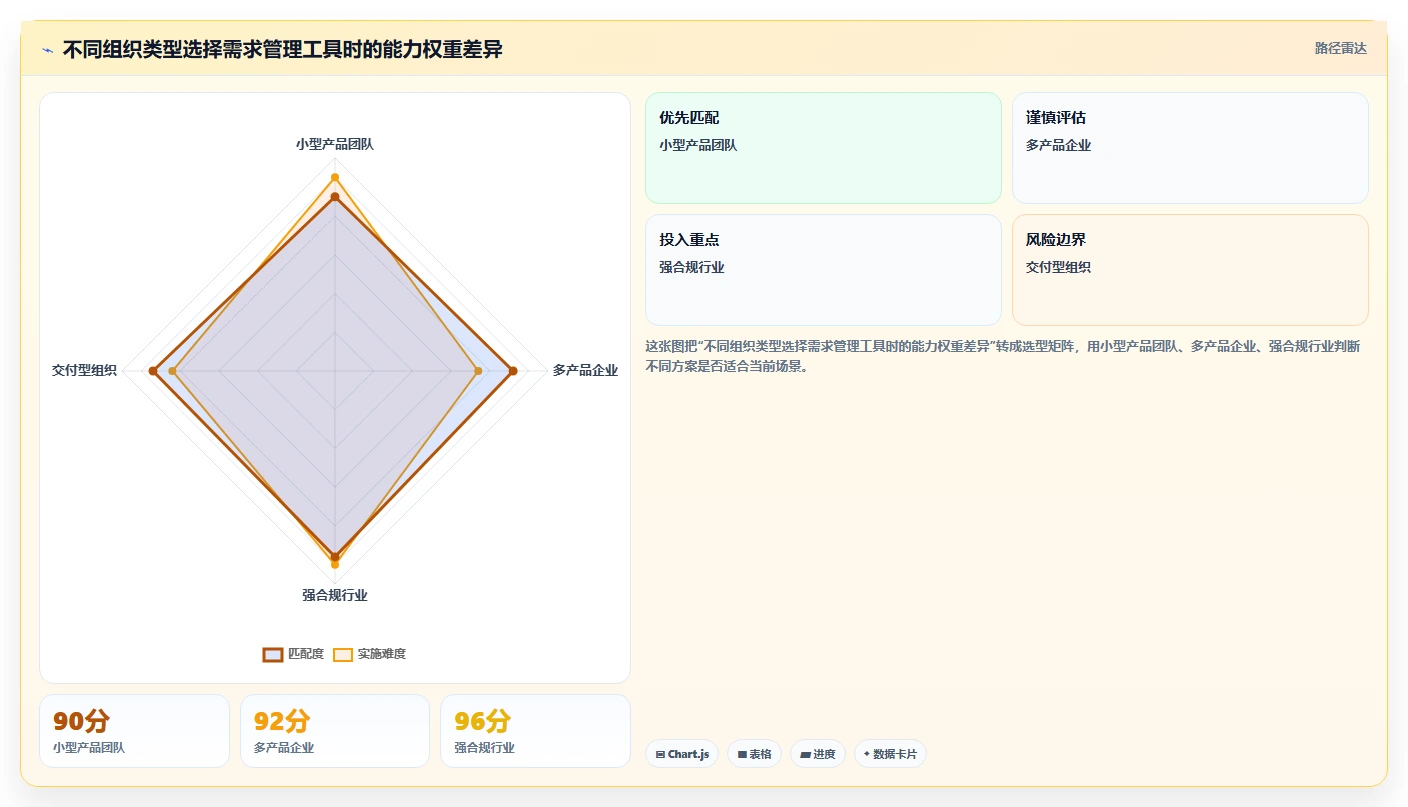Click the 90分 小型产品团队 score card
Image resolution: width=1408 pixels, height=807 pixels.
(x=134, y=731)
